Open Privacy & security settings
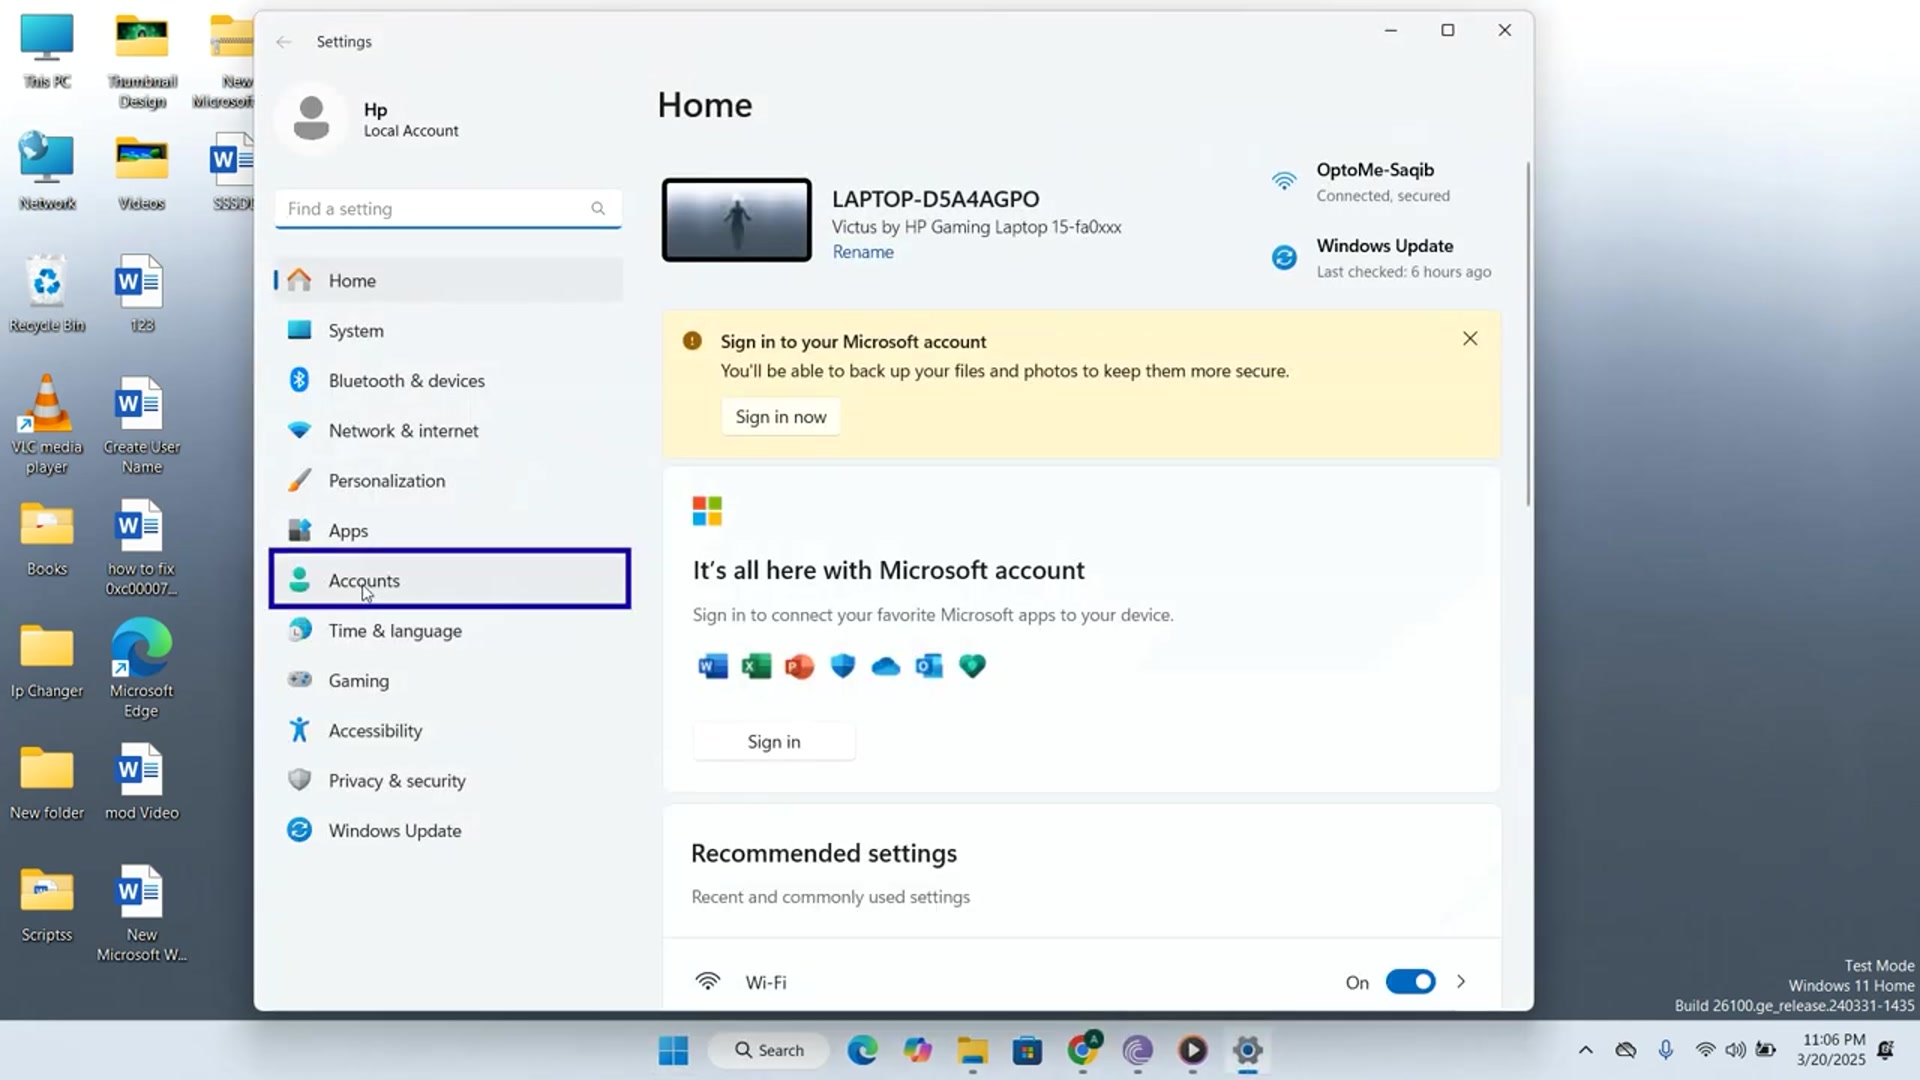This screenshot has width=1920, height=1080. click(449, 780)
